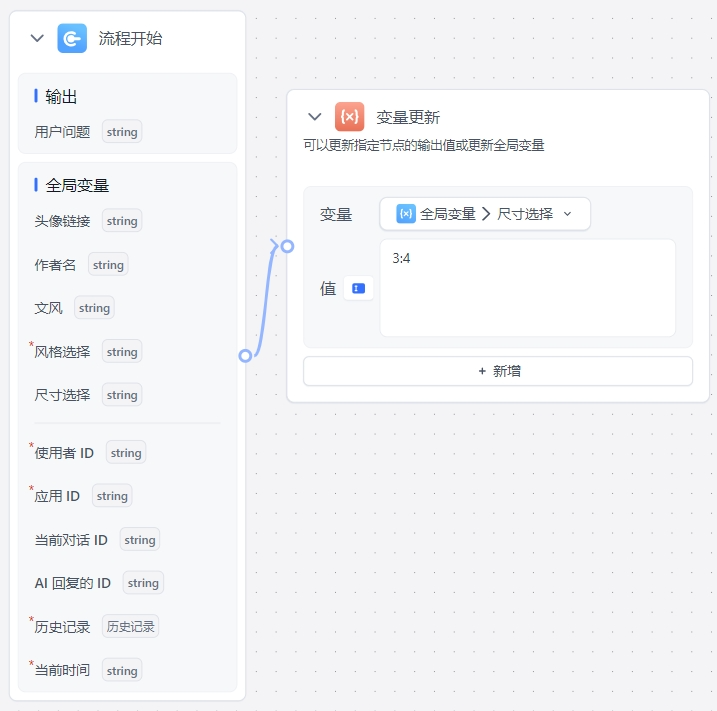Click the string tag beside 文风
The width and height of the screenshot is (717, 711).
pyautogui.click(x=94, y=308)
